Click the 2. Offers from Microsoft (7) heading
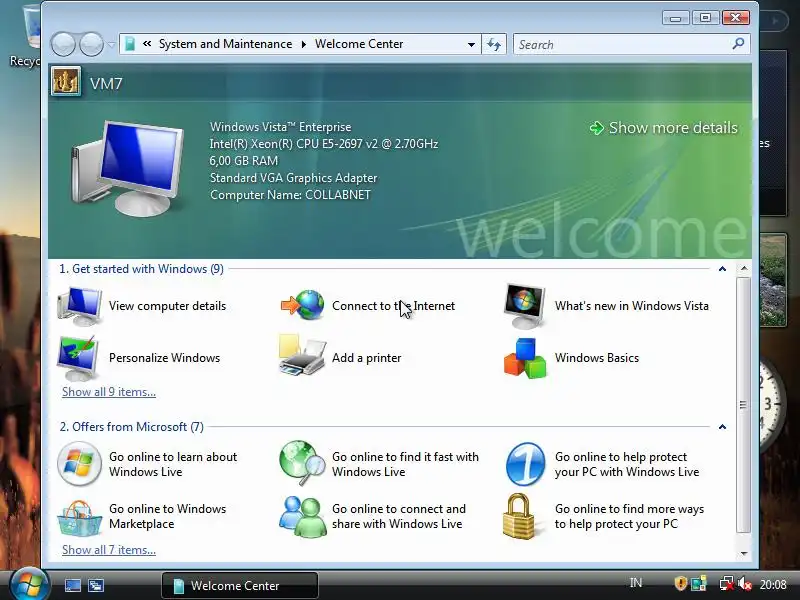 tap(132, 427)
